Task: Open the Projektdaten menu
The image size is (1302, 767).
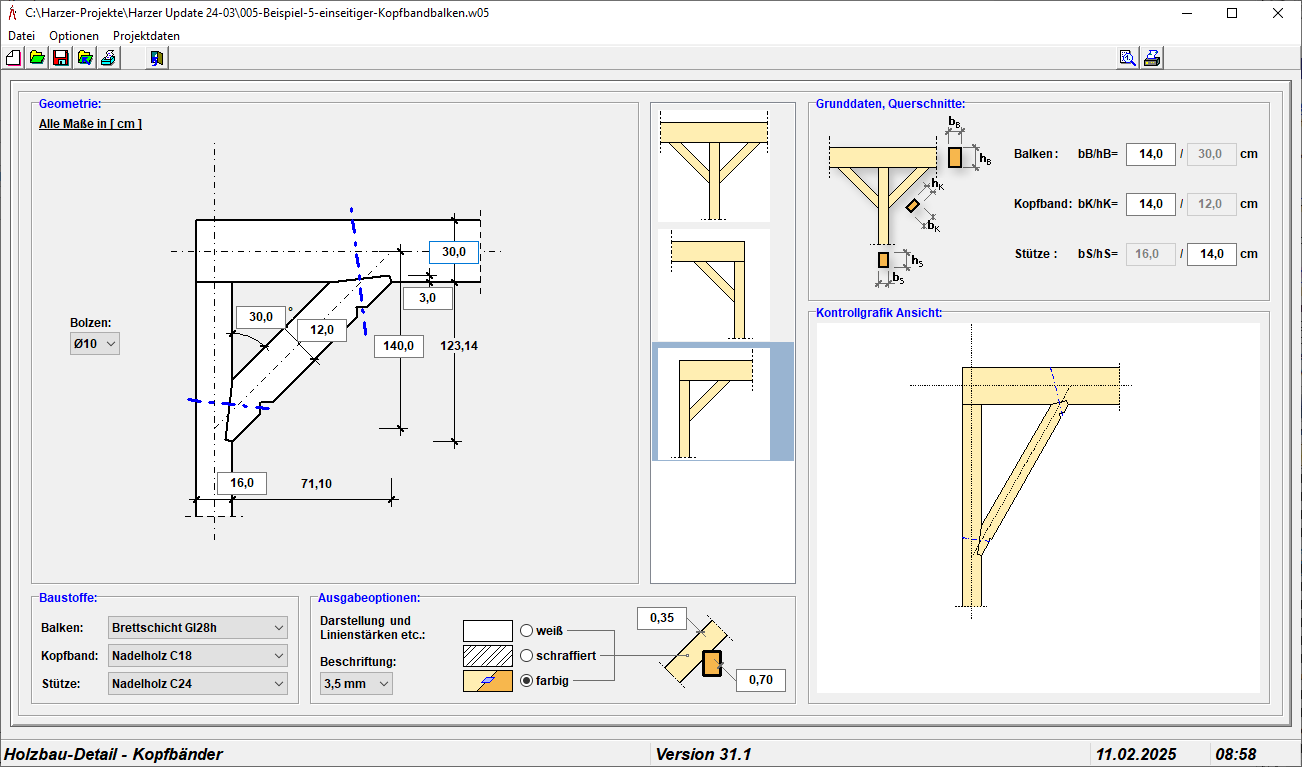Action: (146, 35)
